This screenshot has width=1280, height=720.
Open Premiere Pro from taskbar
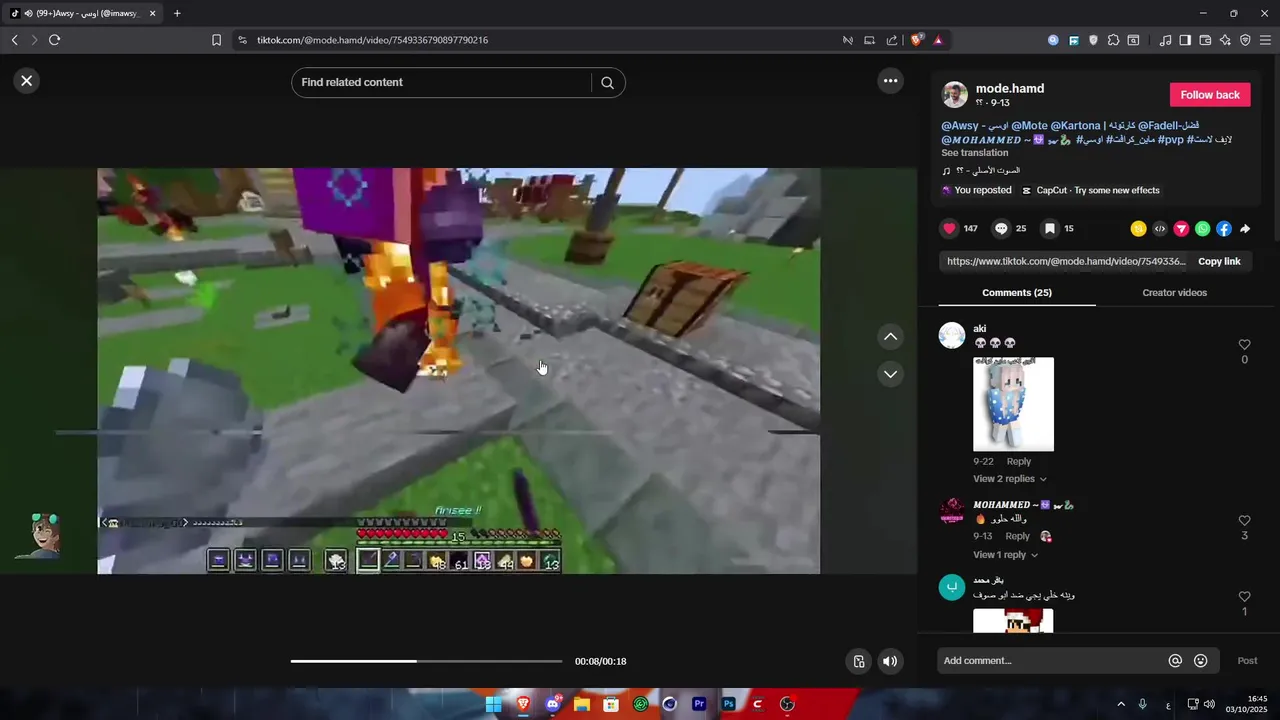pyautogui.click(x=699, y=704)
